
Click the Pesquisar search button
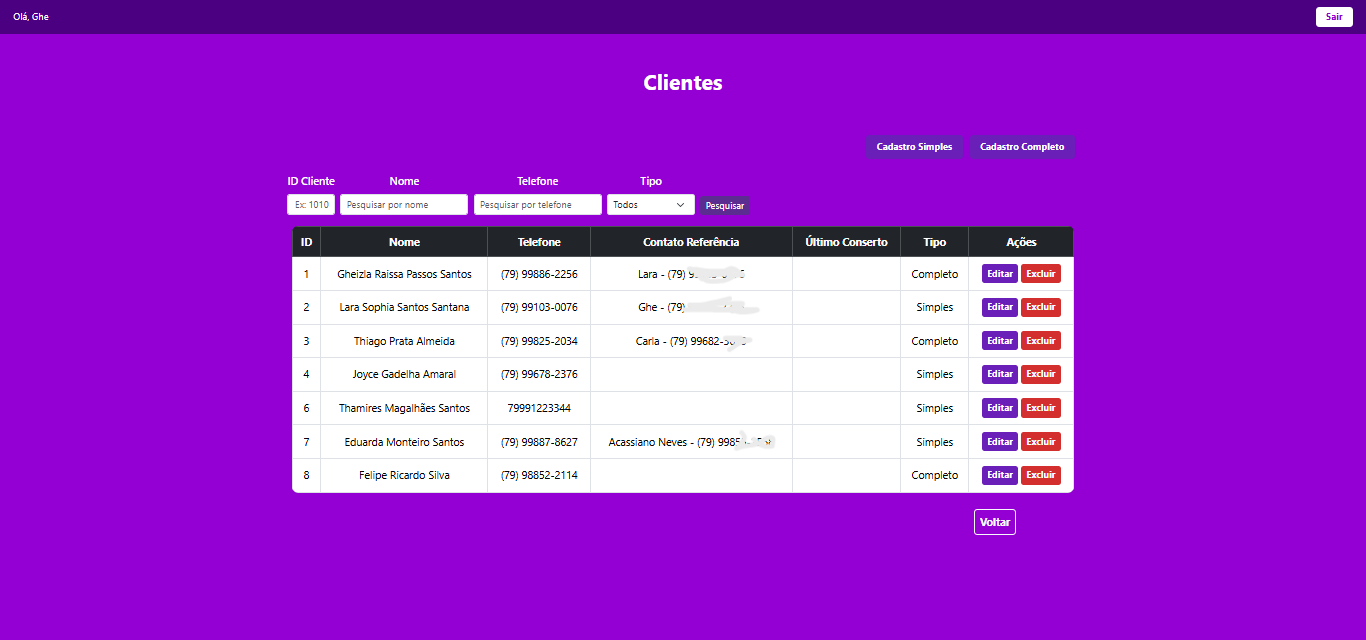pos(725,205)
